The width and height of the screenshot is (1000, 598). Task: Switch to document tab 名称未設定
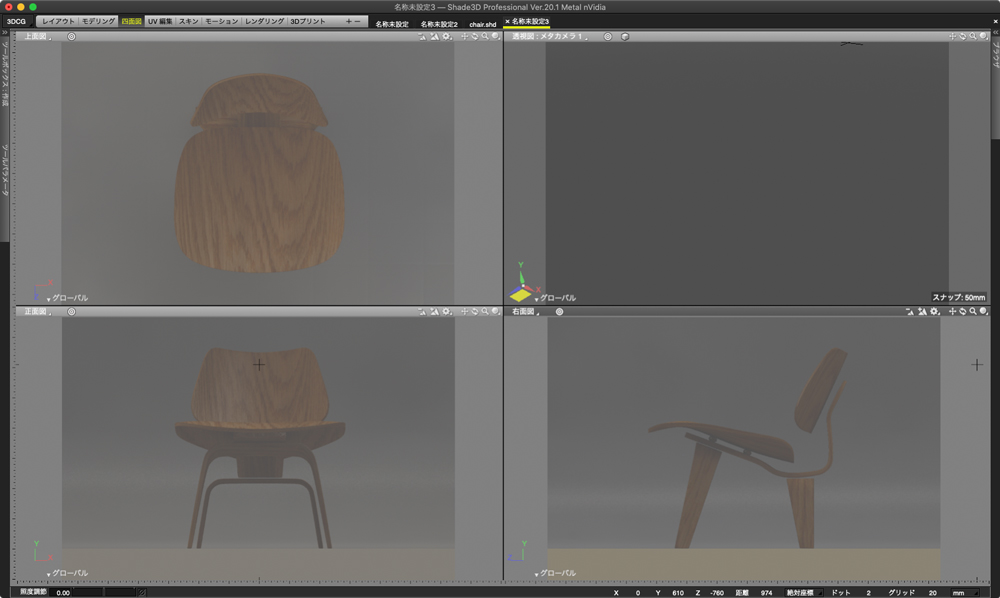point(392,24)
